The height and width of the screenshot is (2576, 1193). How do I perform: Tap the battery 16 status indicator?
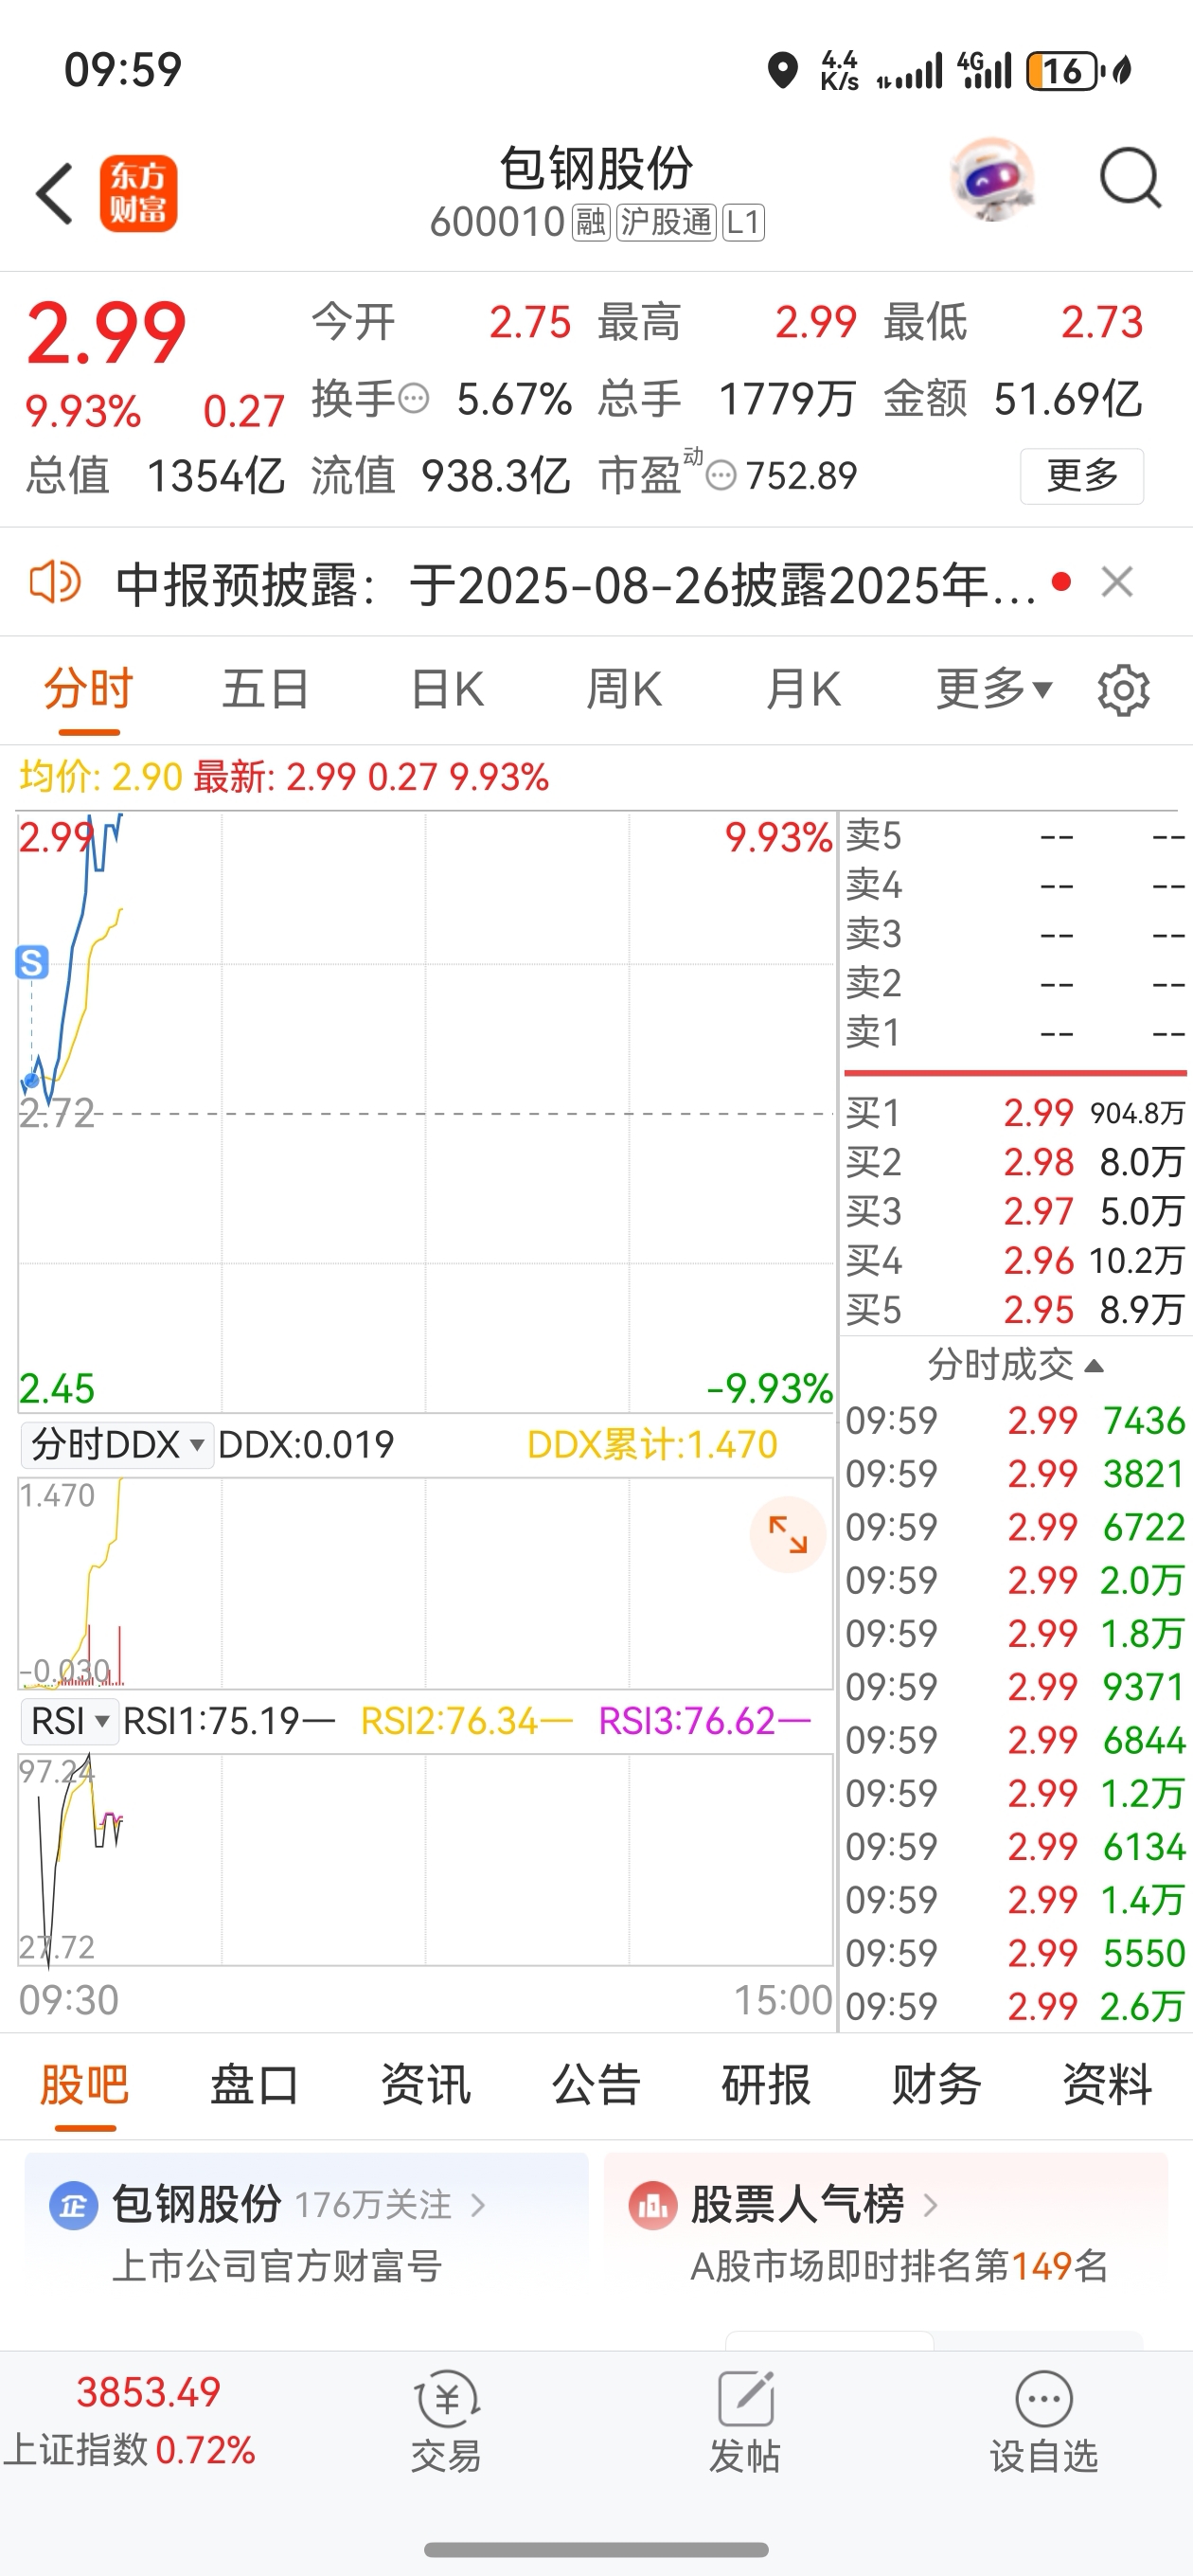tap(1063, 71)
